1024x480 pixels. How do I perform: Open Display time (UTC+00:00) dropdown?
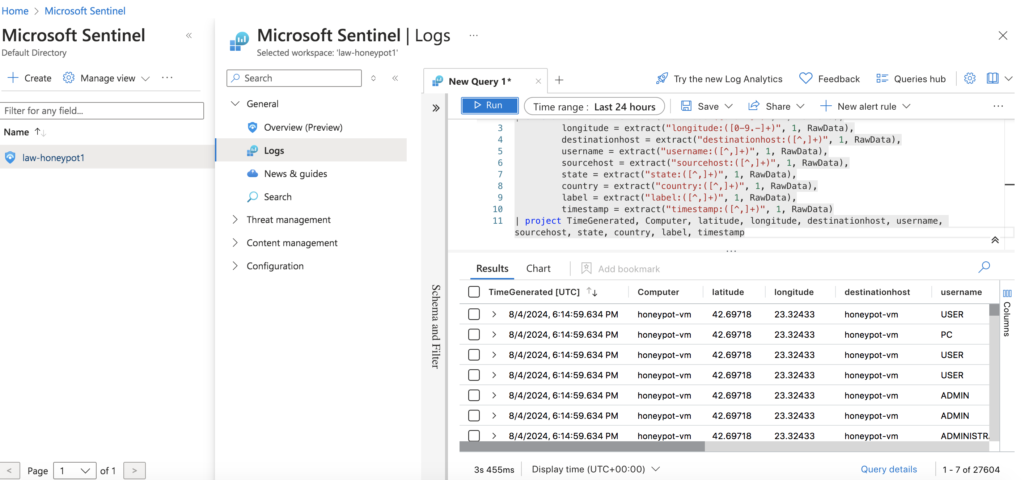(596, 469)
